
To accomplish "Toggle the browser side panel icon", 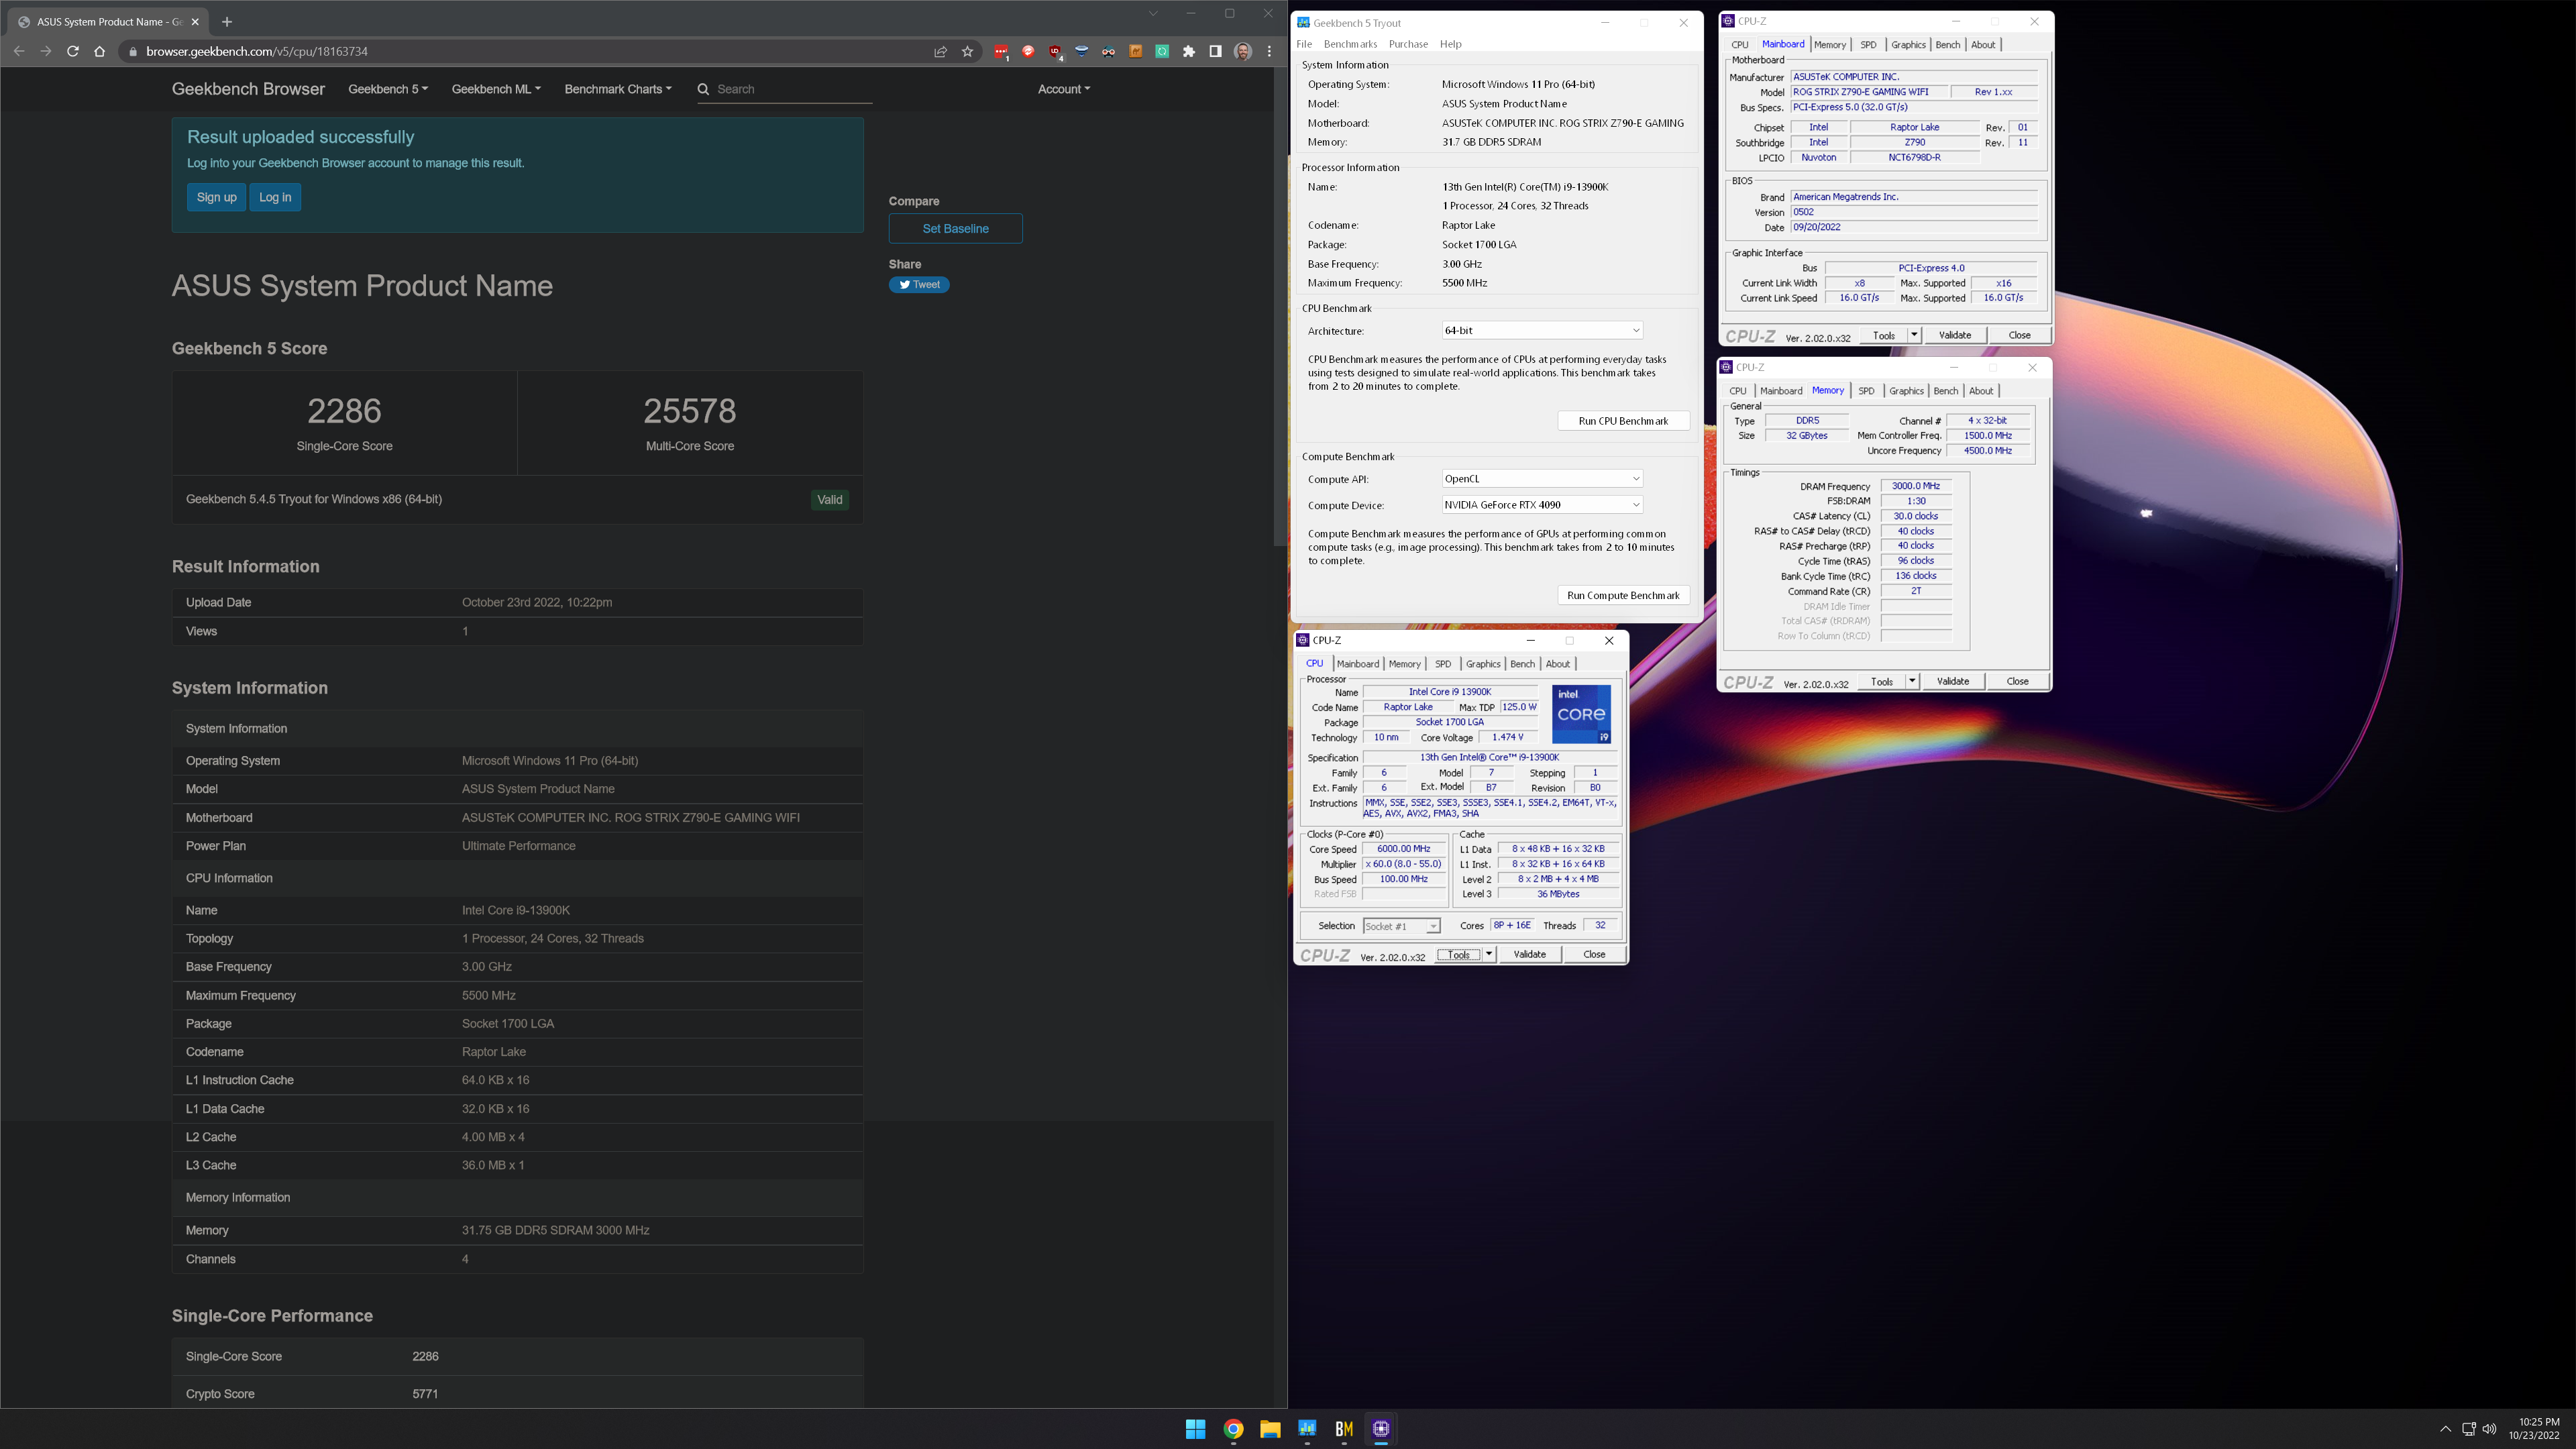I will click(1216, 51).
